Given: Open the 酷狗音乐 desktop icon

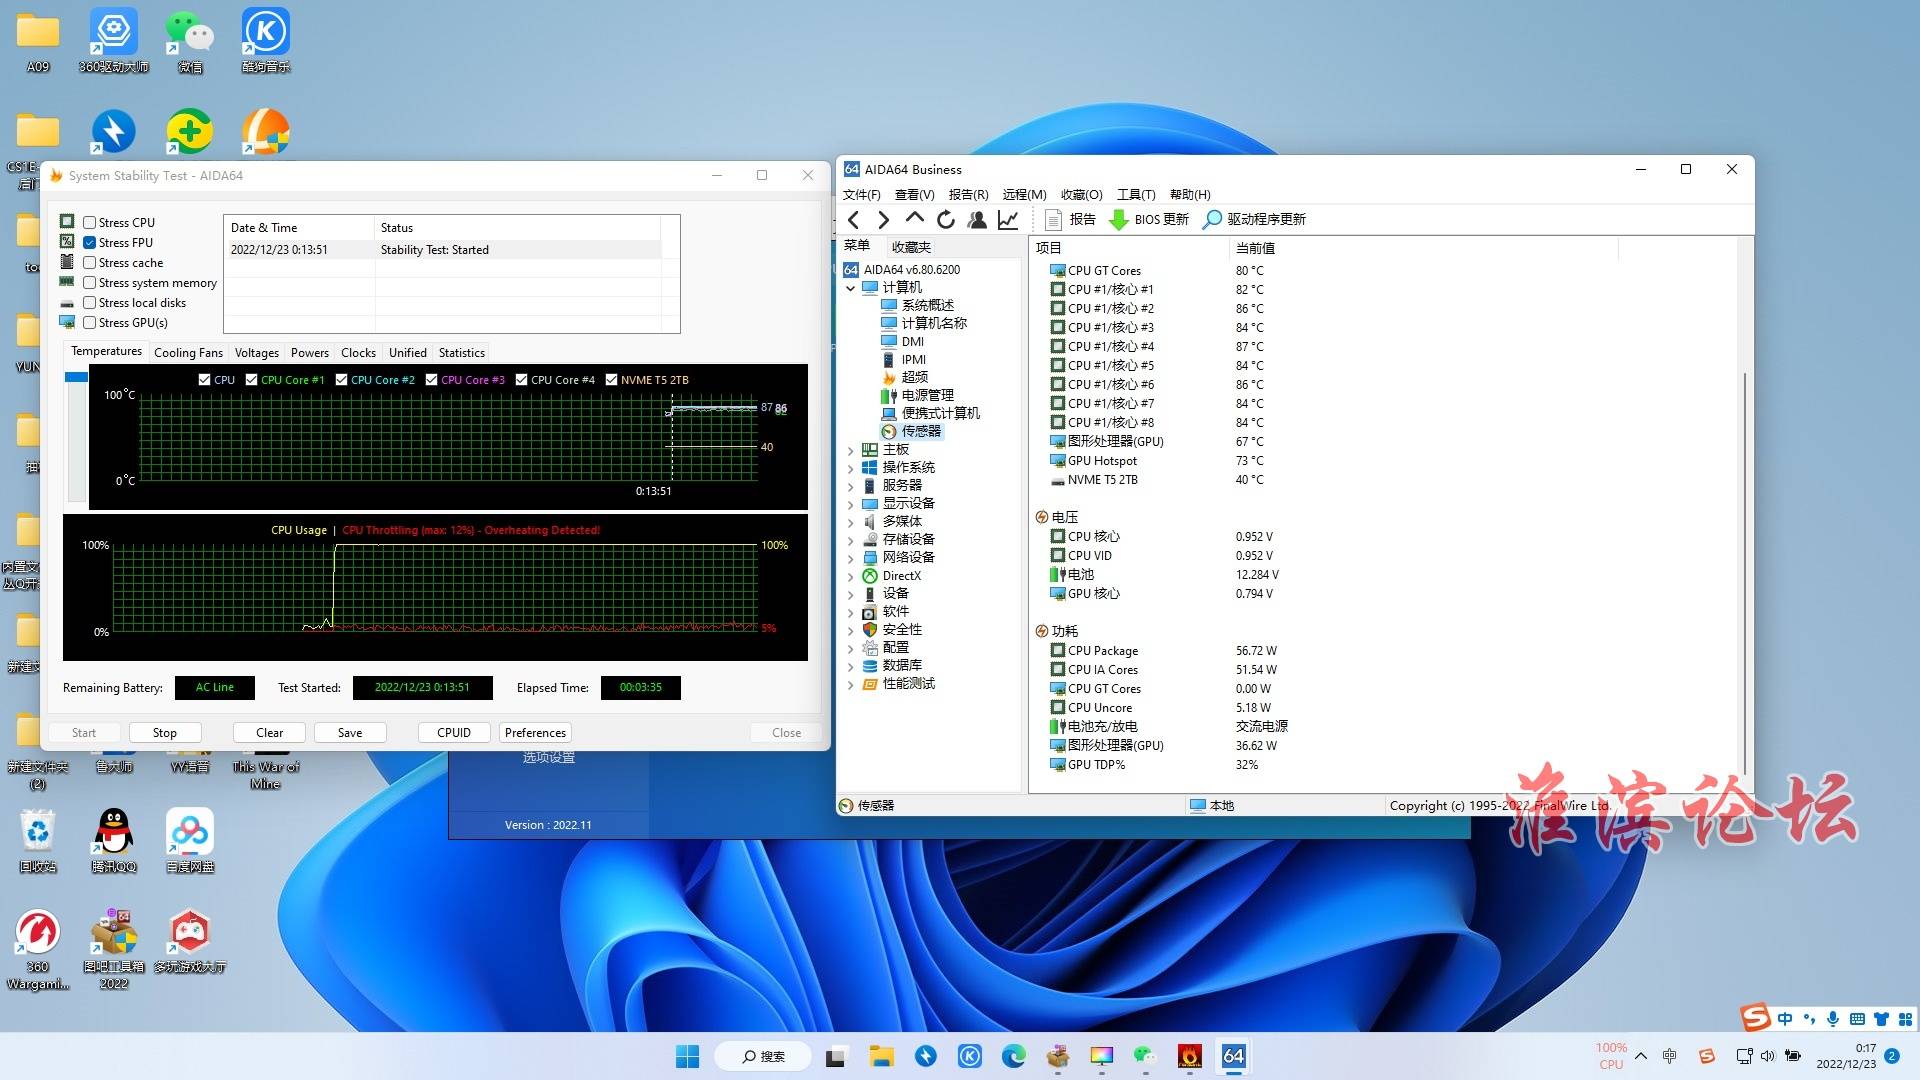Looking at the screenshot, I should pos(266,42).
